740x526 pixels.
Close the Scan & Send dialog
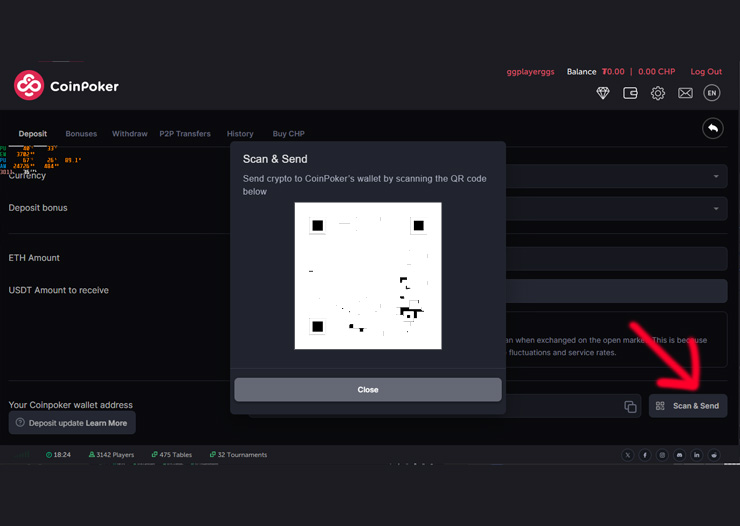coord(368,390)
